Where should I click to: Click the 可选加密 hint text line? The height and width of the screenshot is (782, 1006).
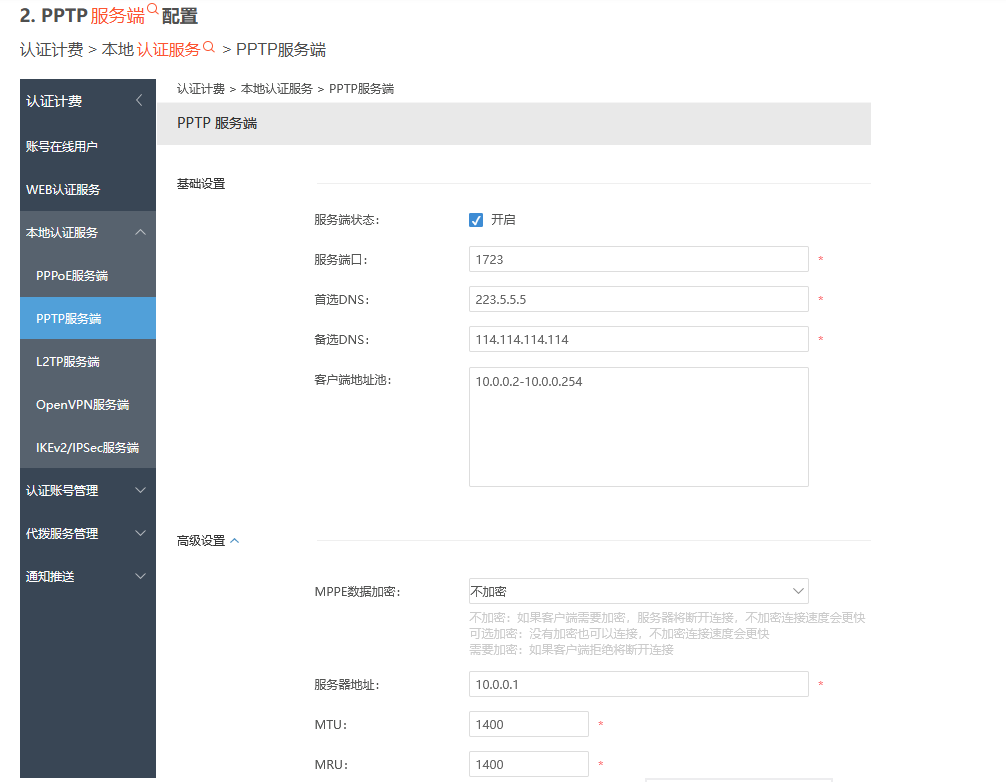click(x=619, y=633)
